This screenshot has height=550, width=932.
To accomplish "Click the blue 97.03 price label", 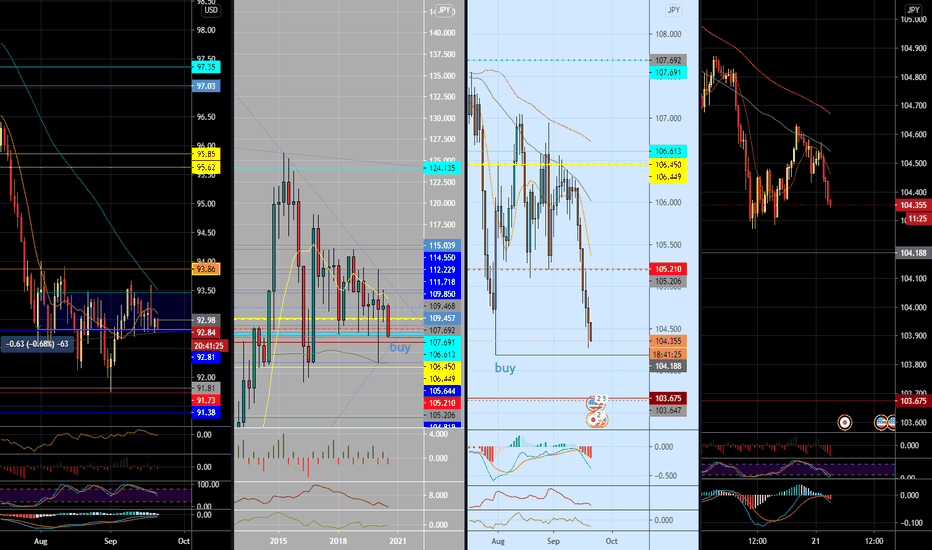I will 206,86.
